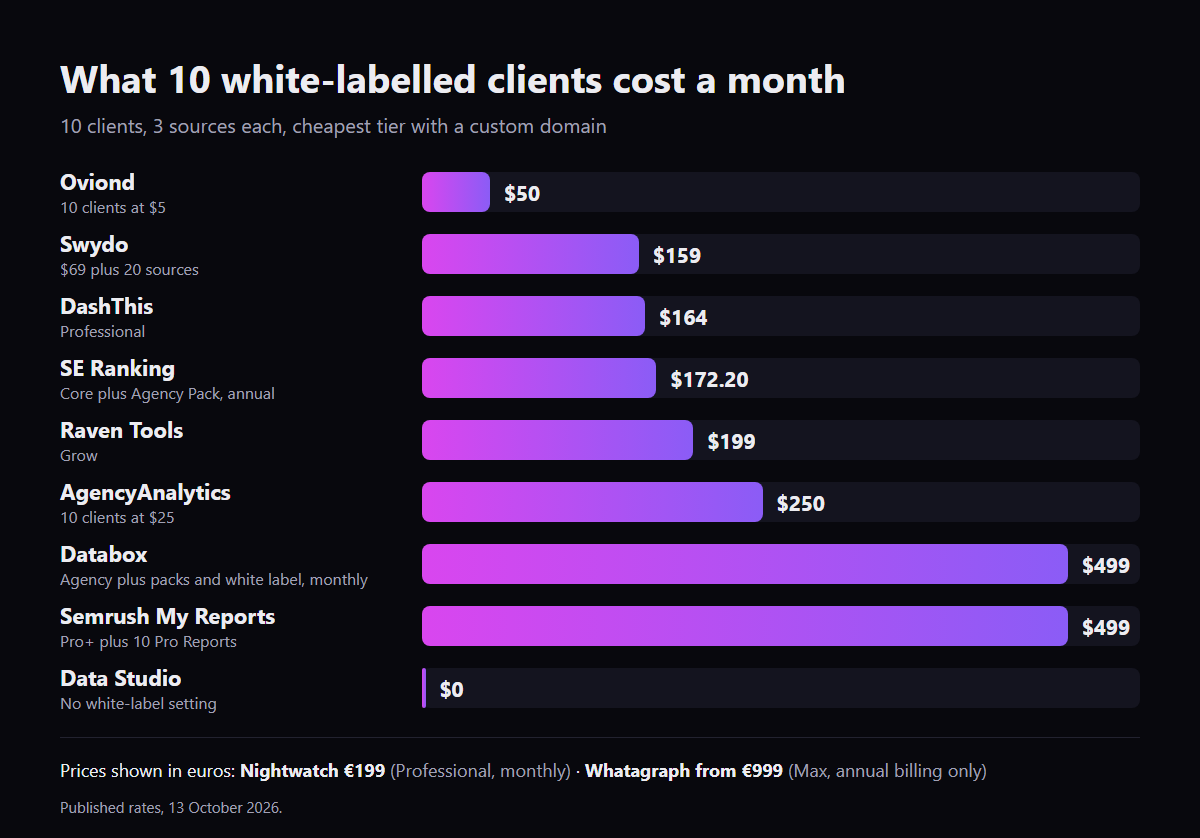Click the thin Data Studio bar
The height and width of the screenshot is (838, 1200).
[424, 688]
